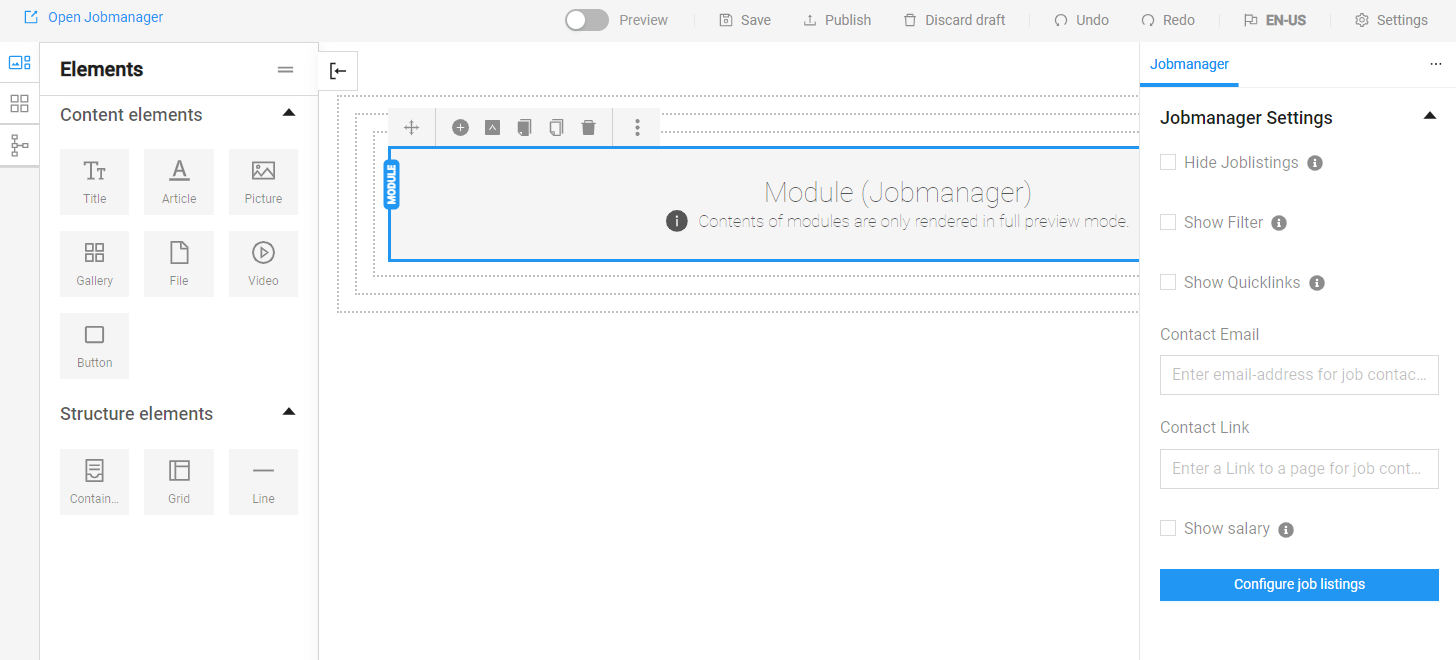Collapse the Content elements section
Viewport: 1456px width, 660px height.
(x=289, y=113)
